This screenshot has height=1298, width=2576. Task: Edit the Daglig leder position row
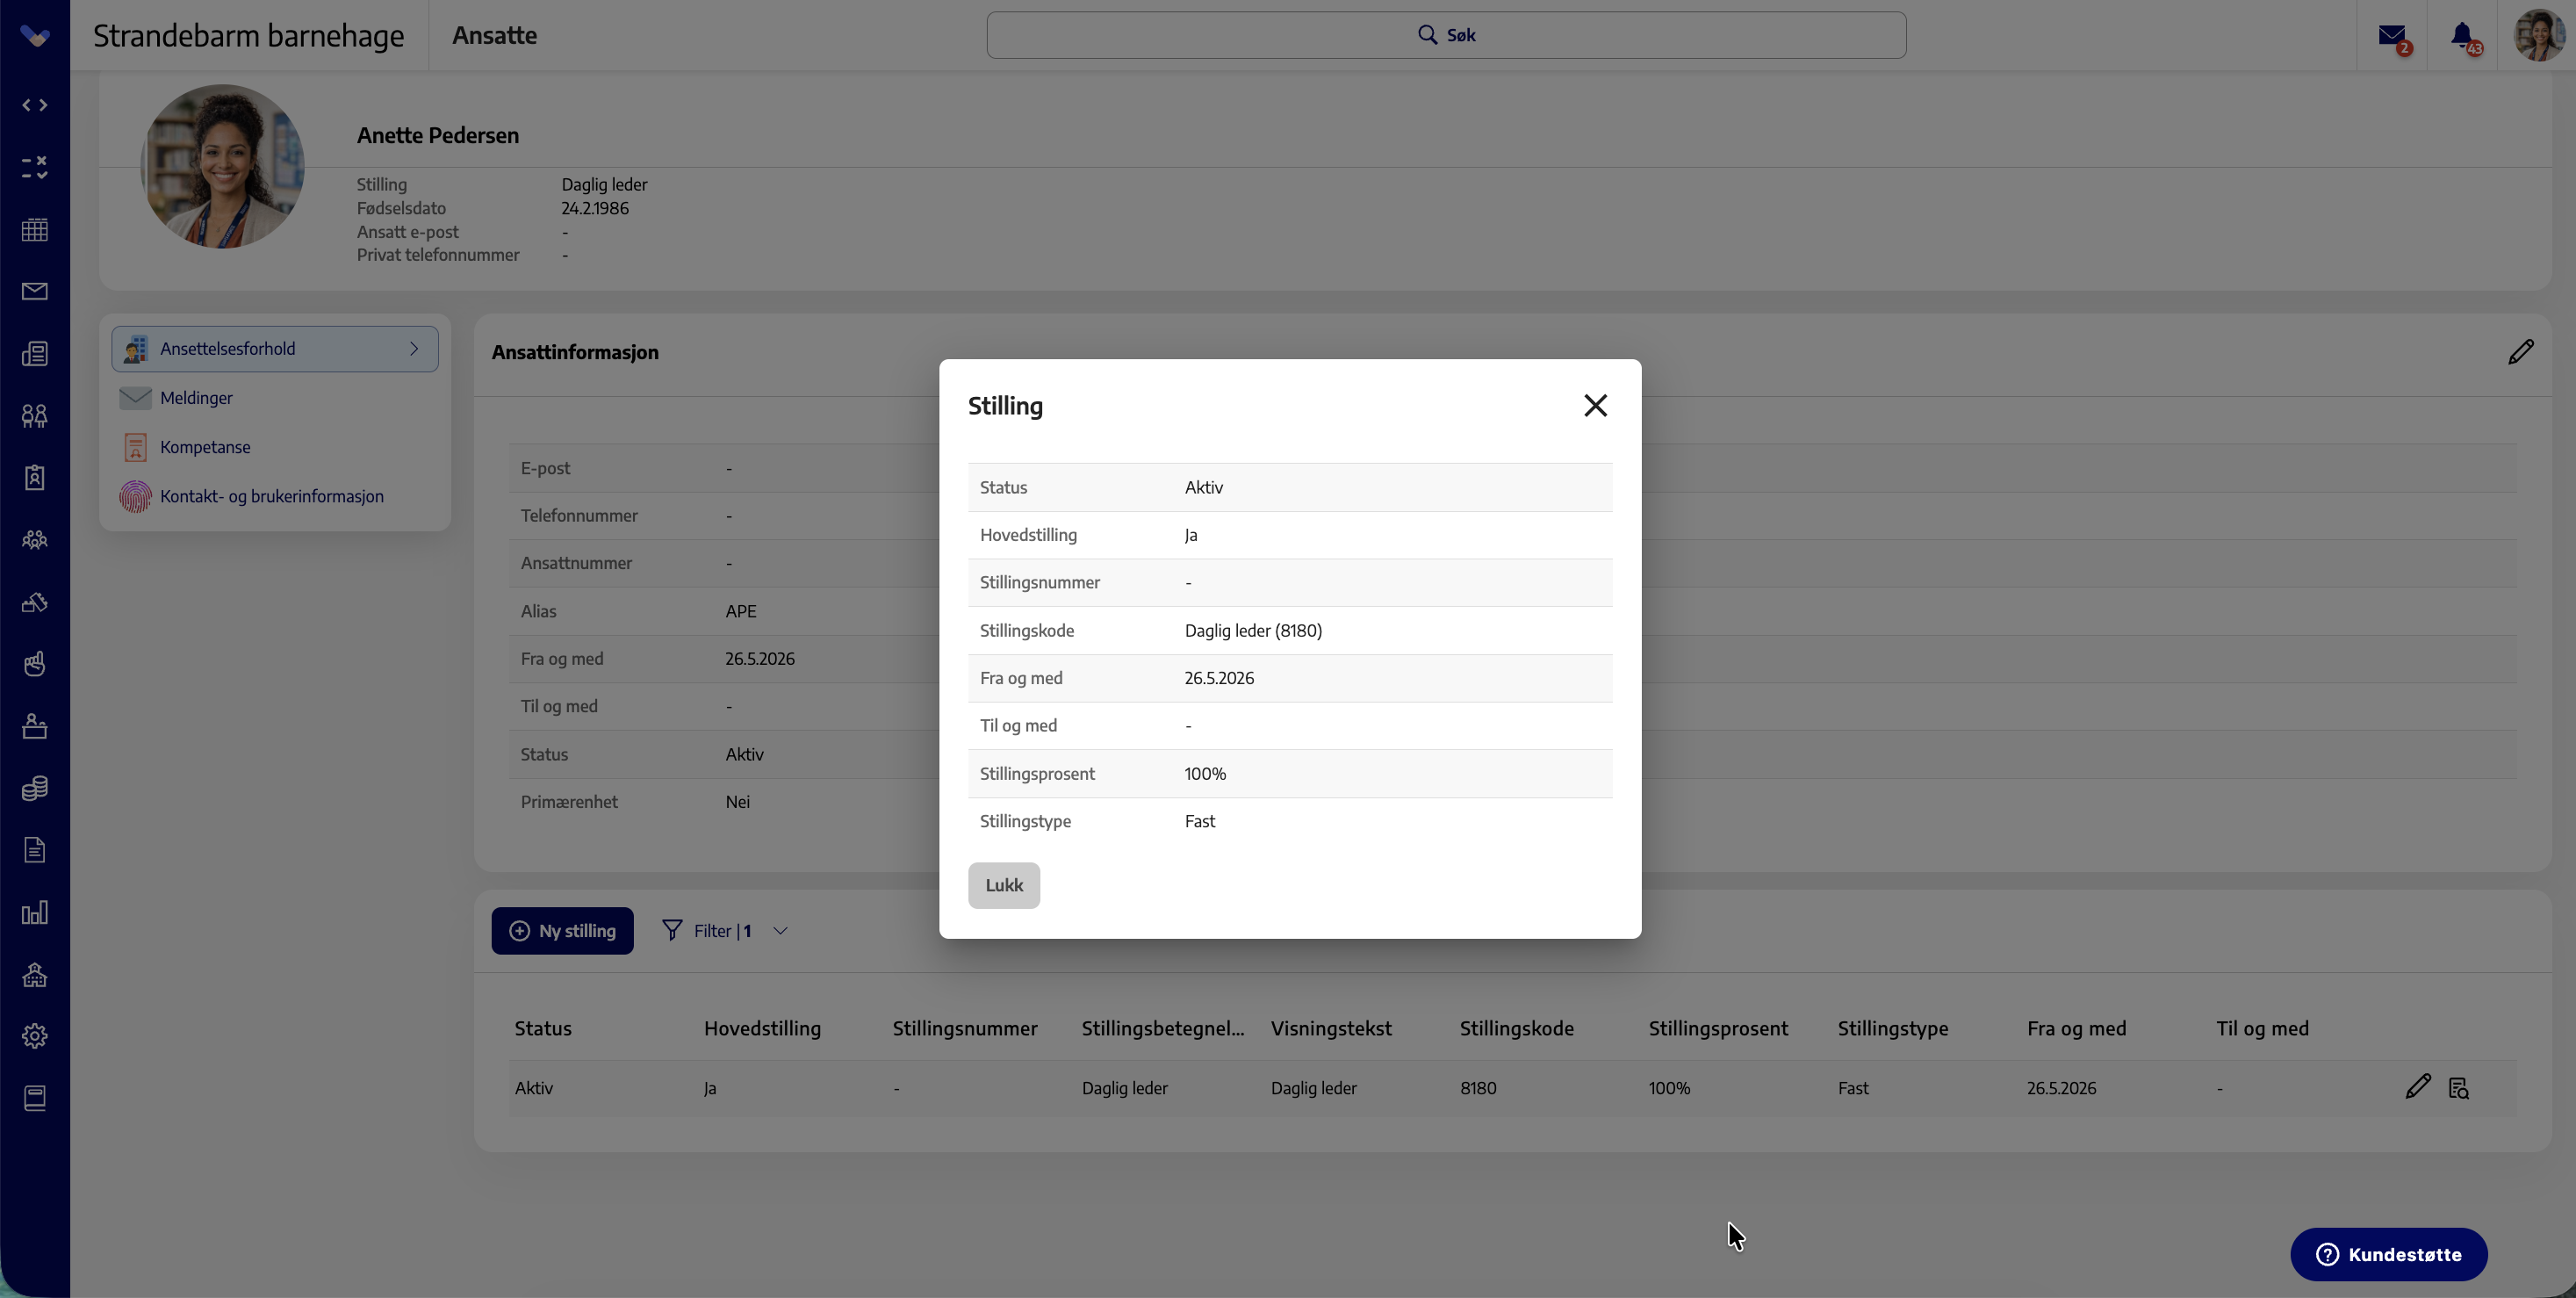coord(2418,1087)
